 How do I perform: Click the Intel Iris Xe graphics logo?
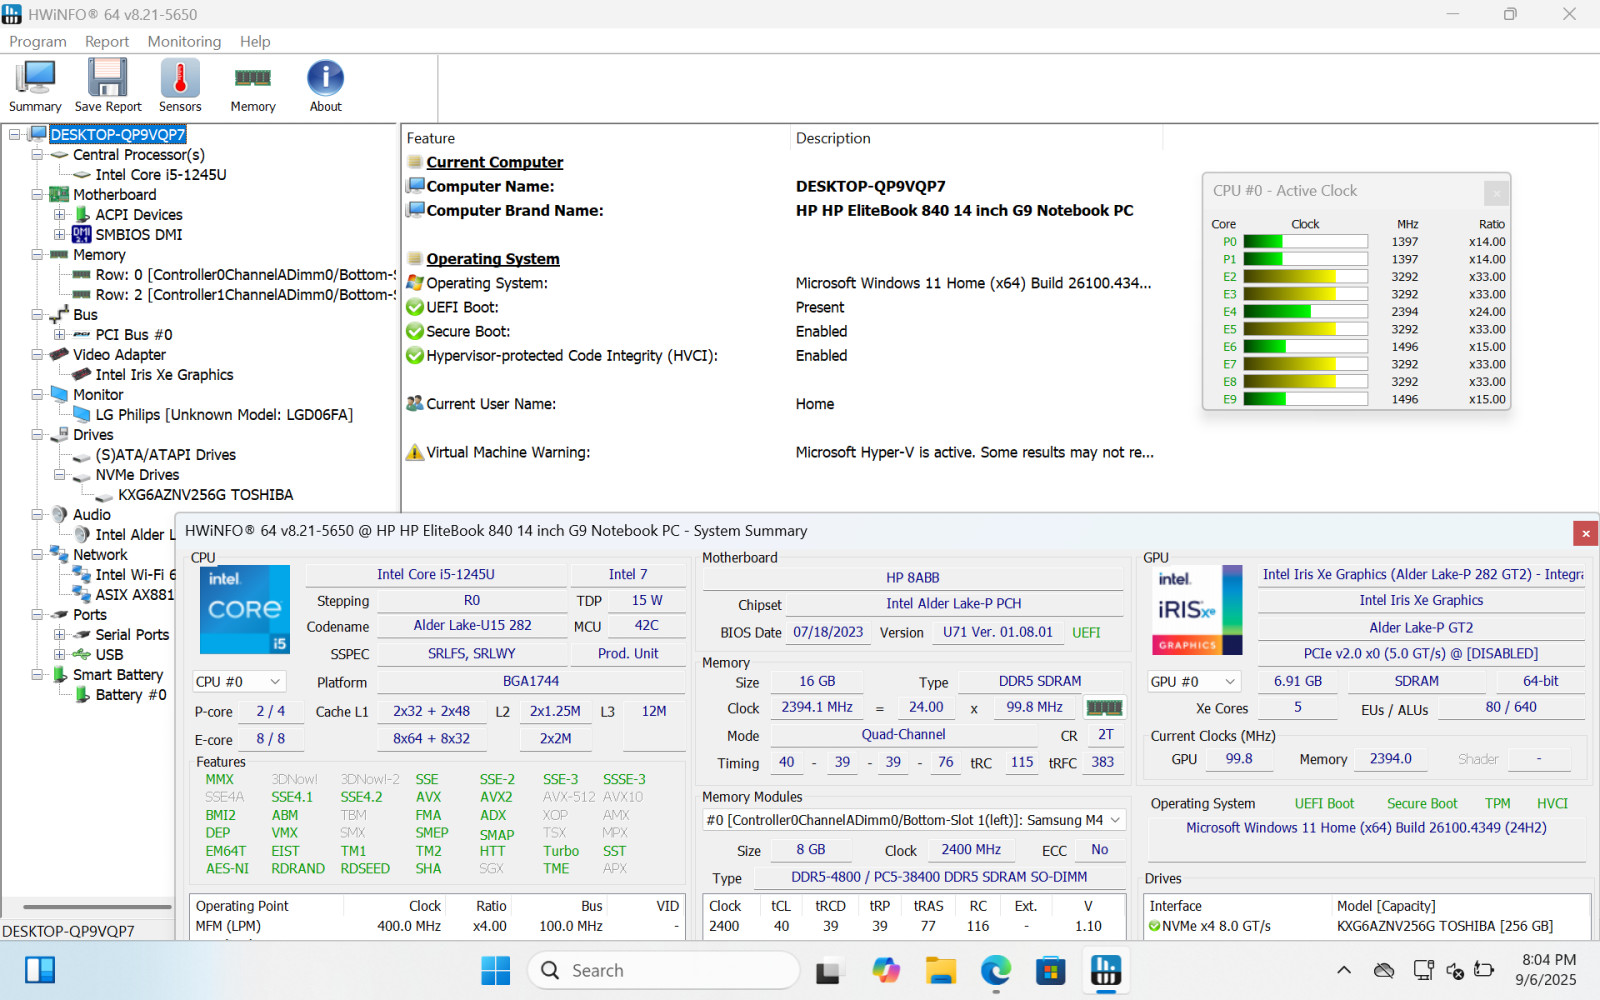pos(1198,609)
